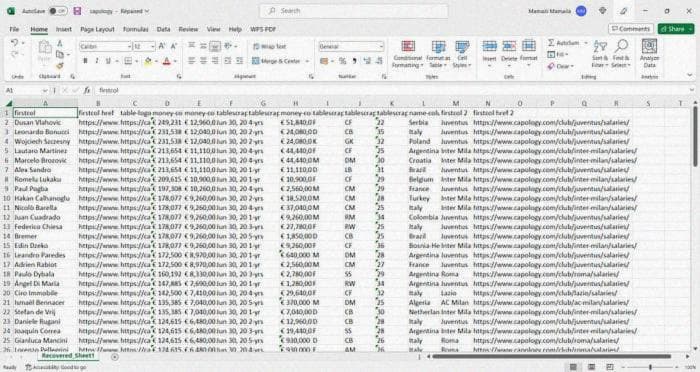Click the Format as Table icon

pos(438,54)
